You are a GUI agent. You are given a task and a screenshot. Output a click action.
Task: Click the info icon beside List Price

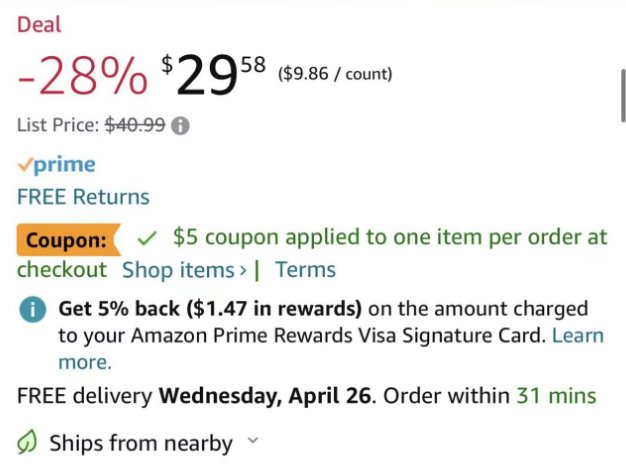[181, 126]
